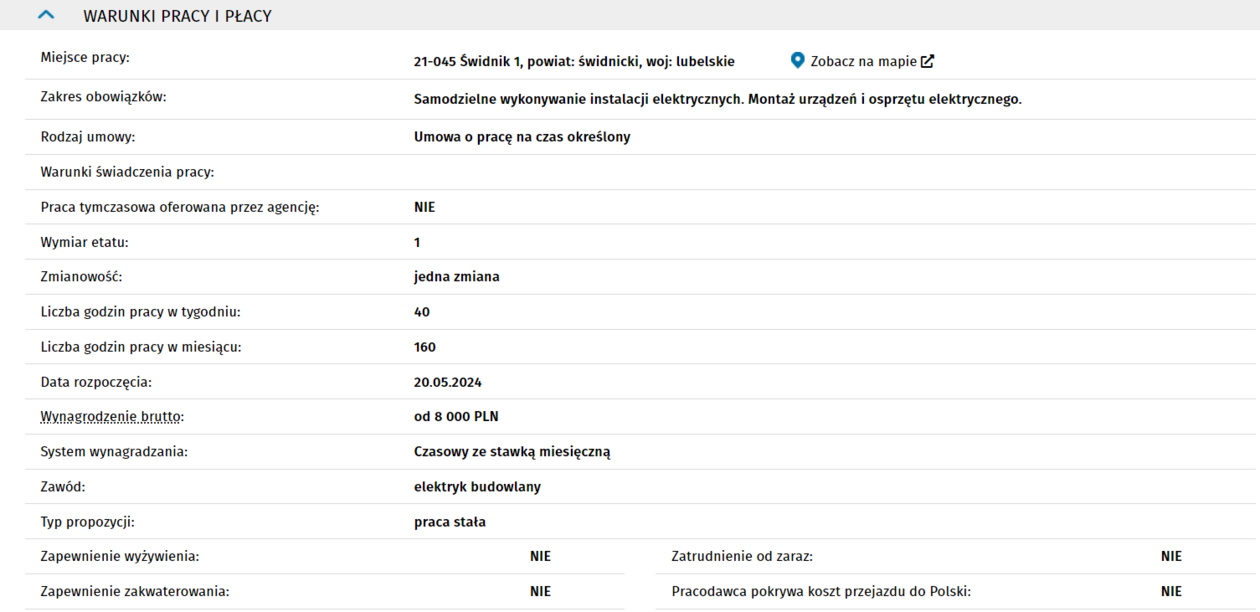Click the jedna zmiana shift value

click(456, 277)
